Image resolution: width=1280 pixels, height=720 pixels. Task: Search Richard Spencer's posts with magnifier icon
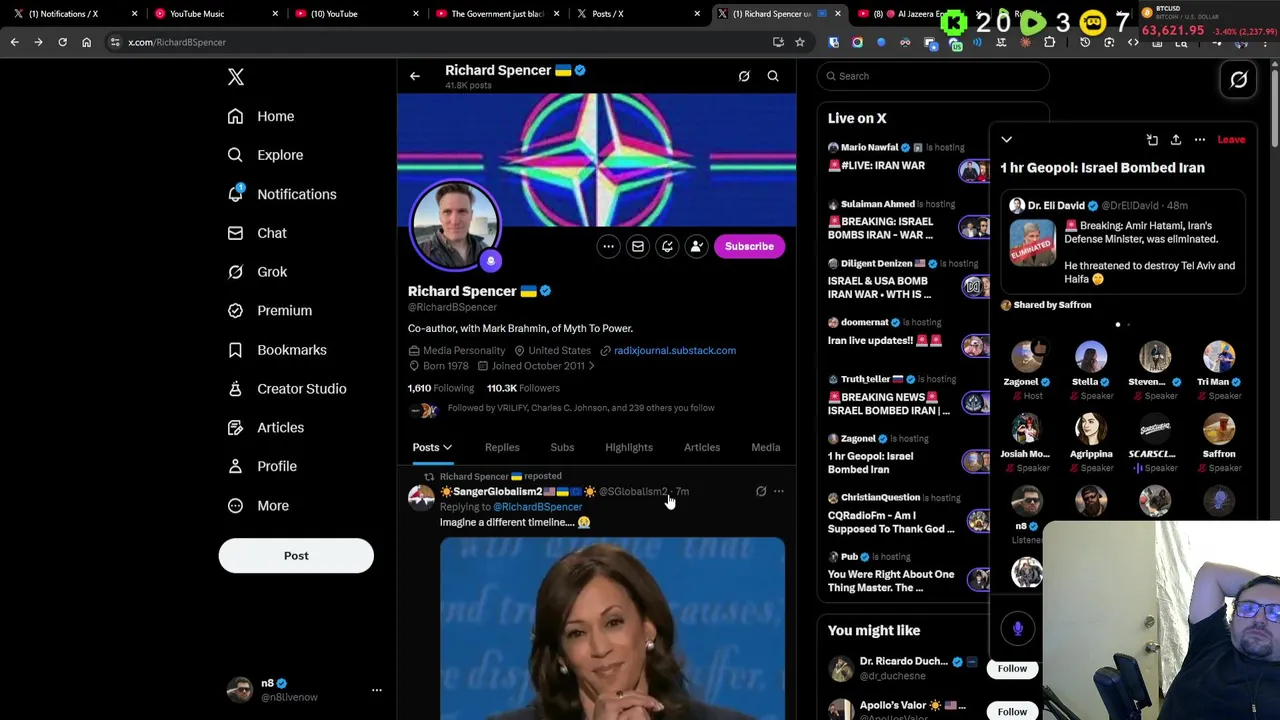click(773, 76)
